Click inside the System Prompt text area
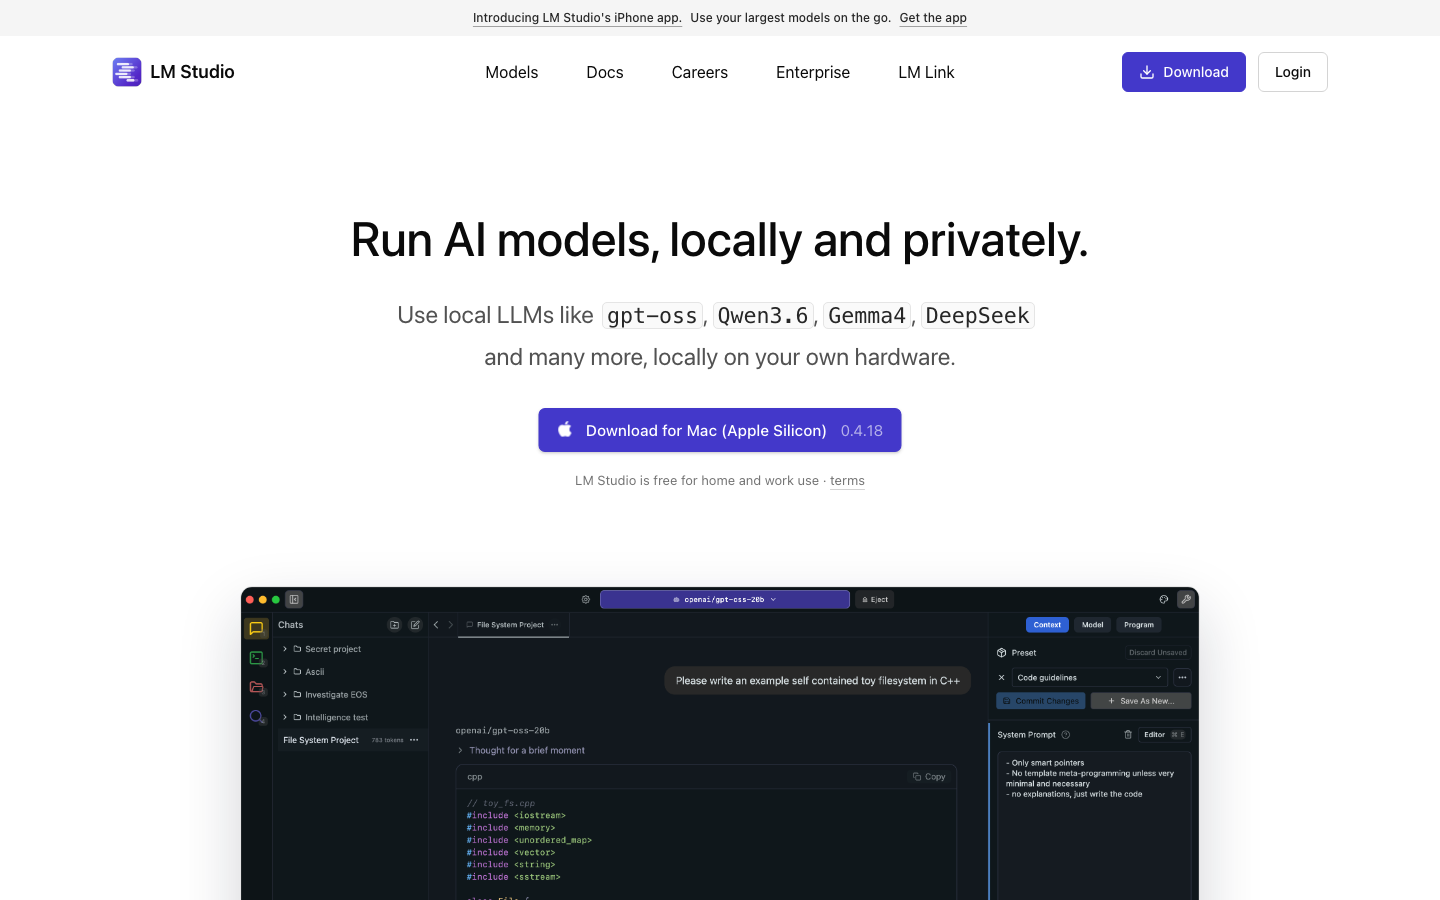 [1095, 825]
